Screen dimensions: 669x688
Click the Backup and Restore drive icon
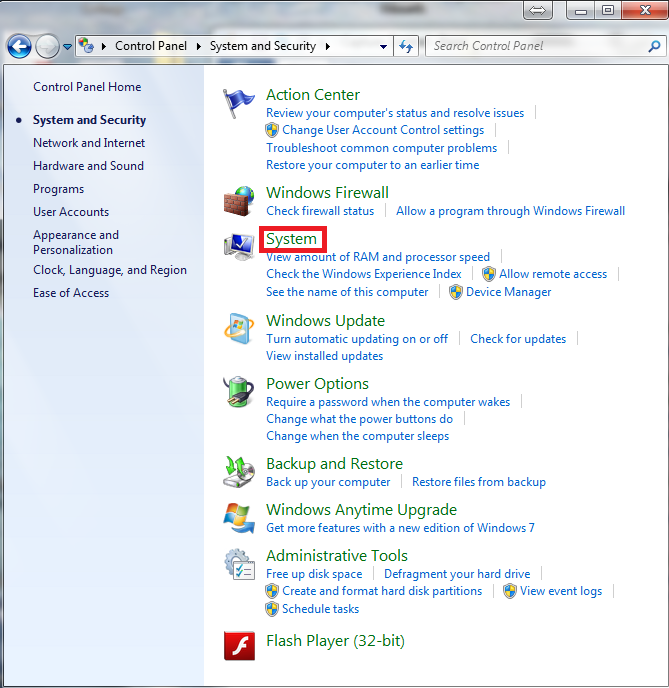pyautogui.click(x=239, y=472)
